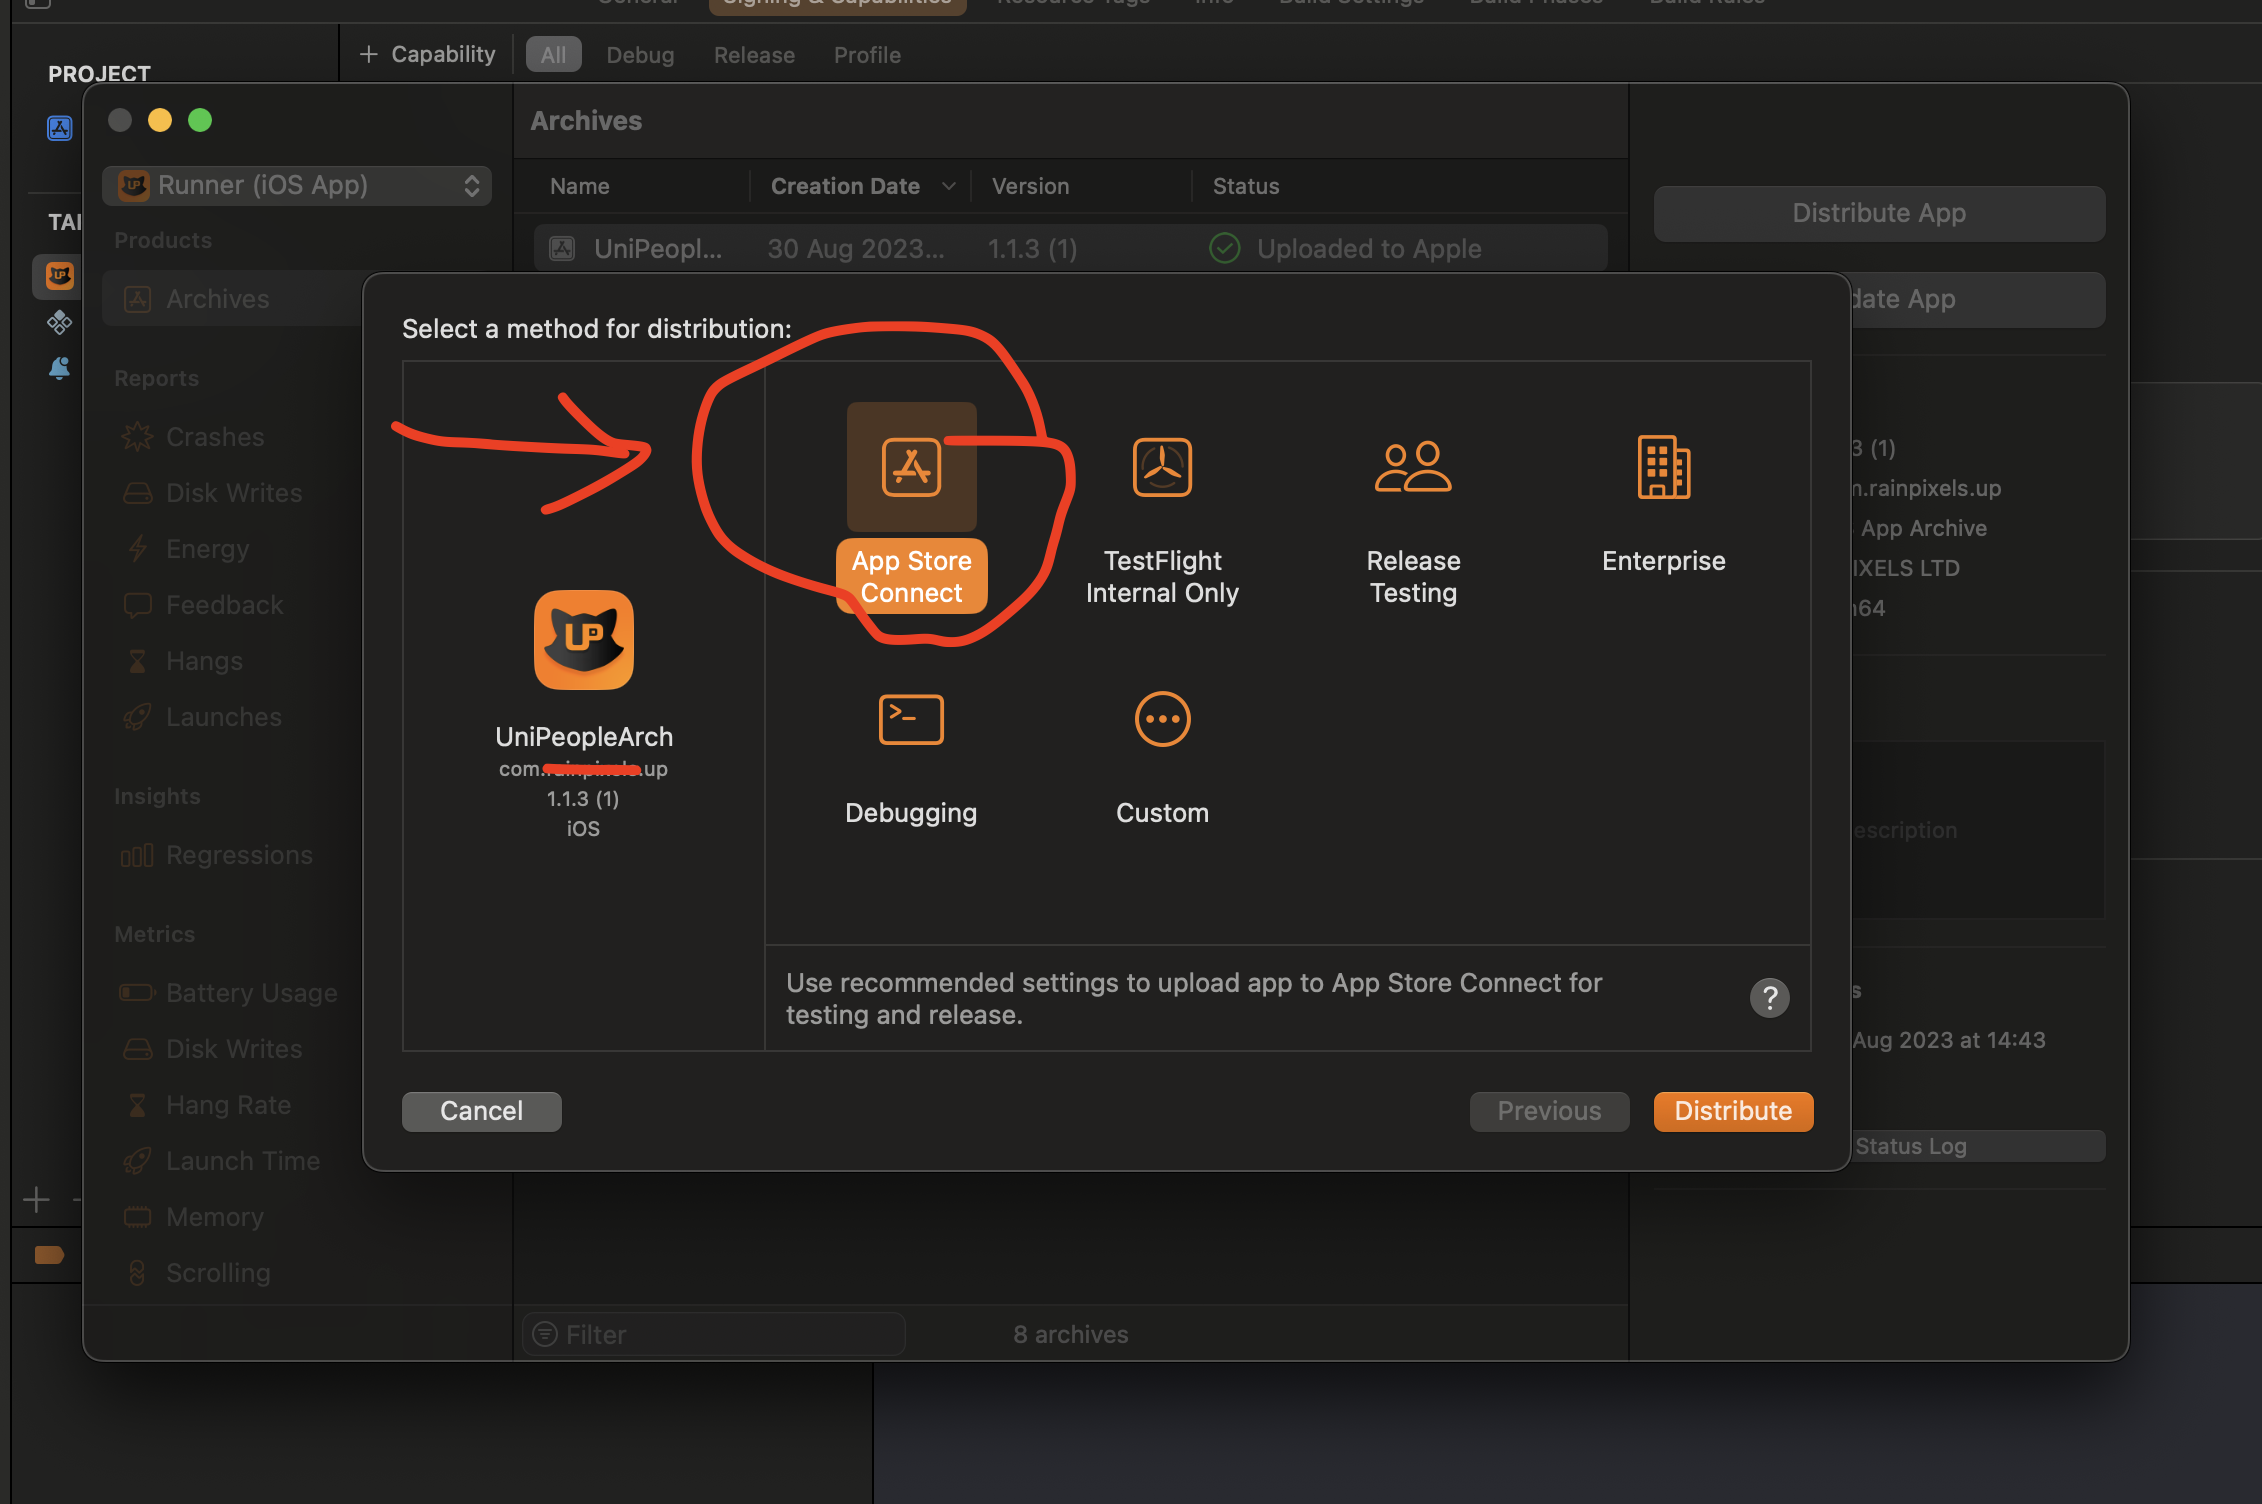Pick the Enterprise distribution method
The width and height of the screenshot is (2262, 1504).
(x=1663, y=505)
